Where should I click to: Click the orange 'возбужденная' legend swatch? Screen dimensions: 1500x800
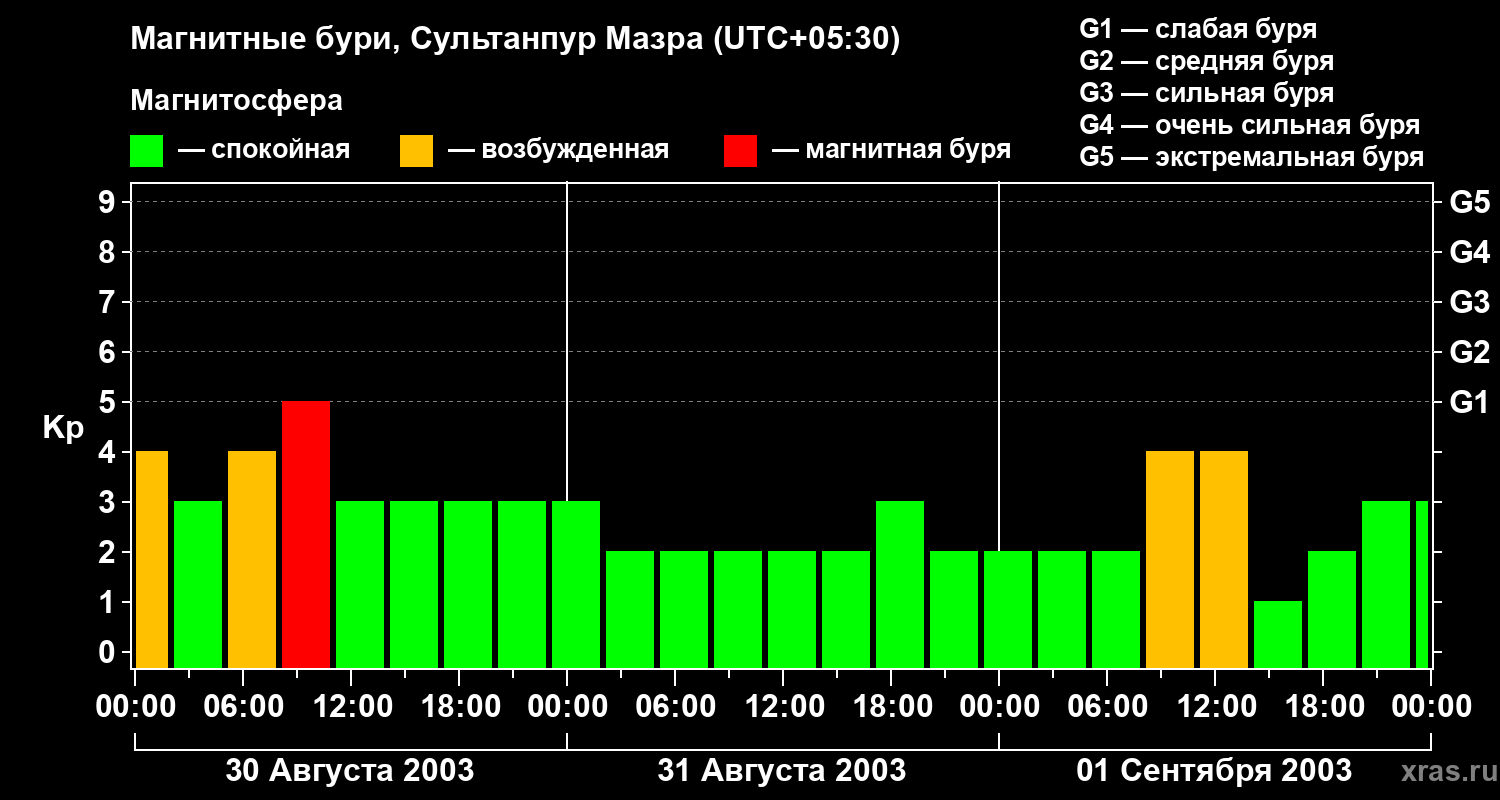tap(416, 151)
